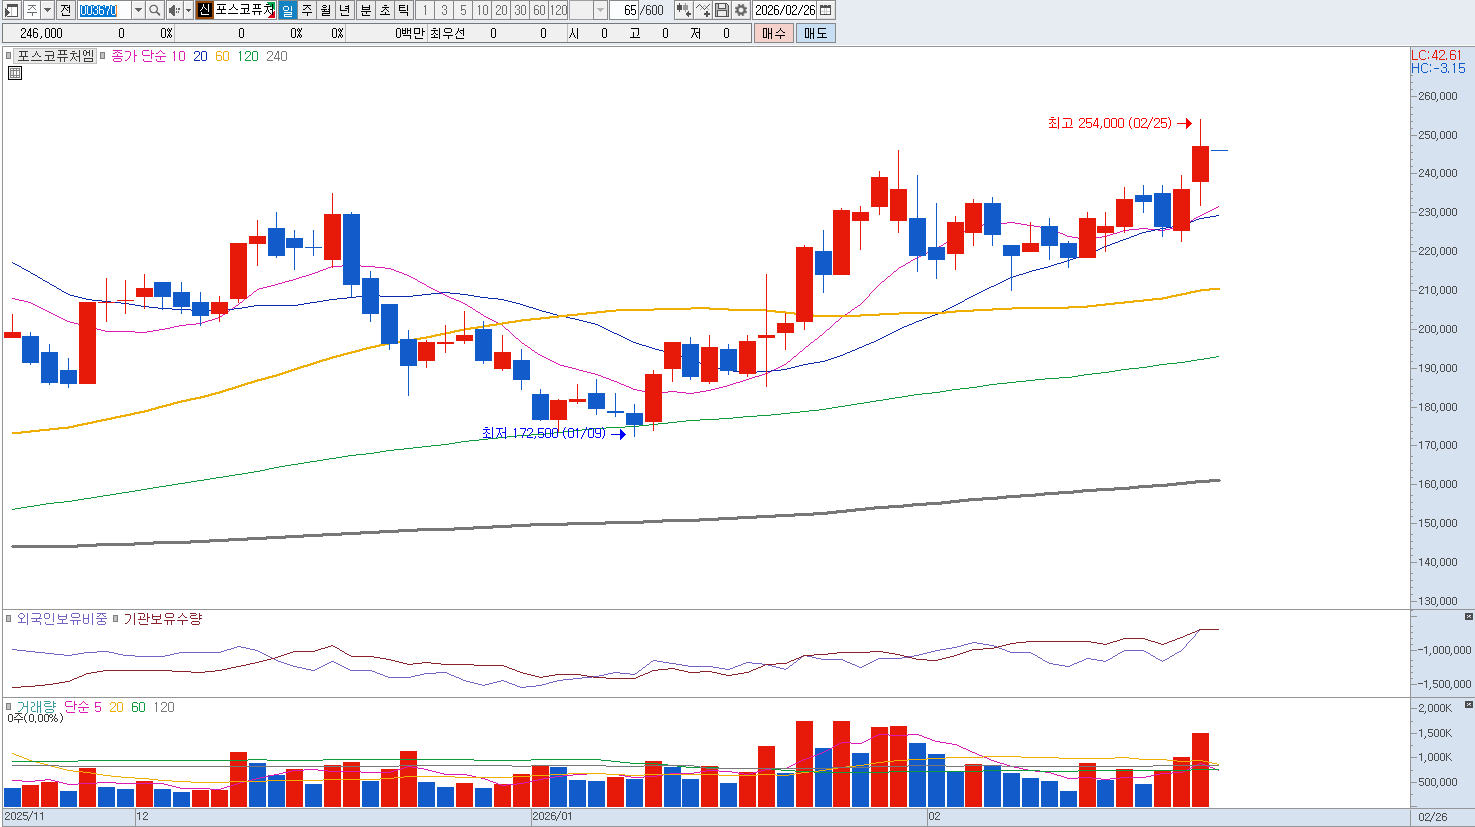Select the tick (틱) chart tab

(x=403, y=10)
